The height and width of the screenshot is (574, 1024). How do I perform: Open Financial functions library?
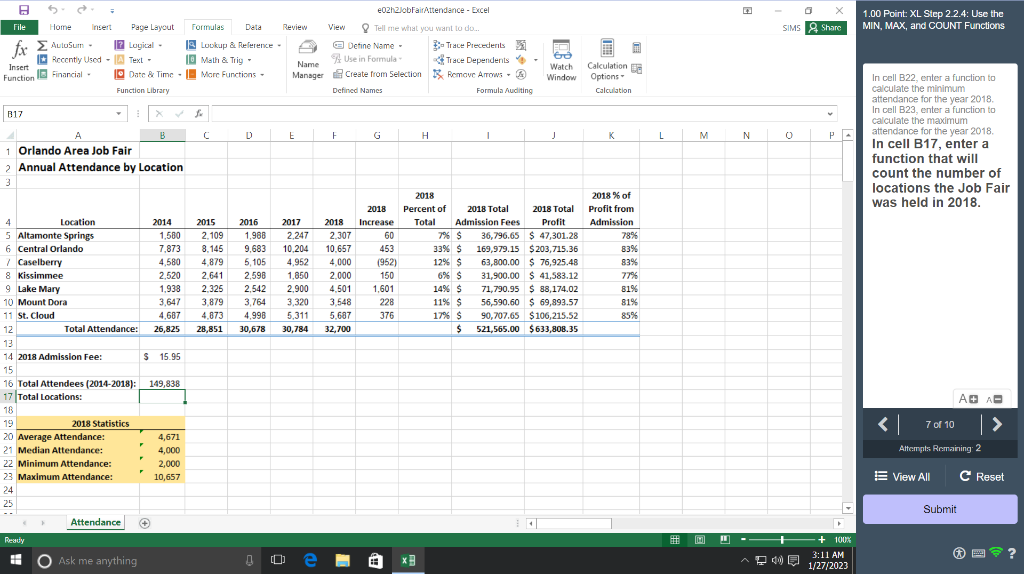point(63,74)
